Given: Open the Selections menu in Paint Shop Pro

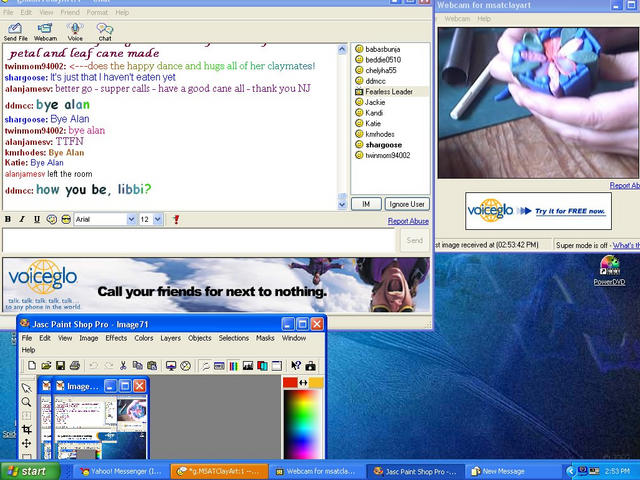Looking at the screenshot, I should (233, 338).
